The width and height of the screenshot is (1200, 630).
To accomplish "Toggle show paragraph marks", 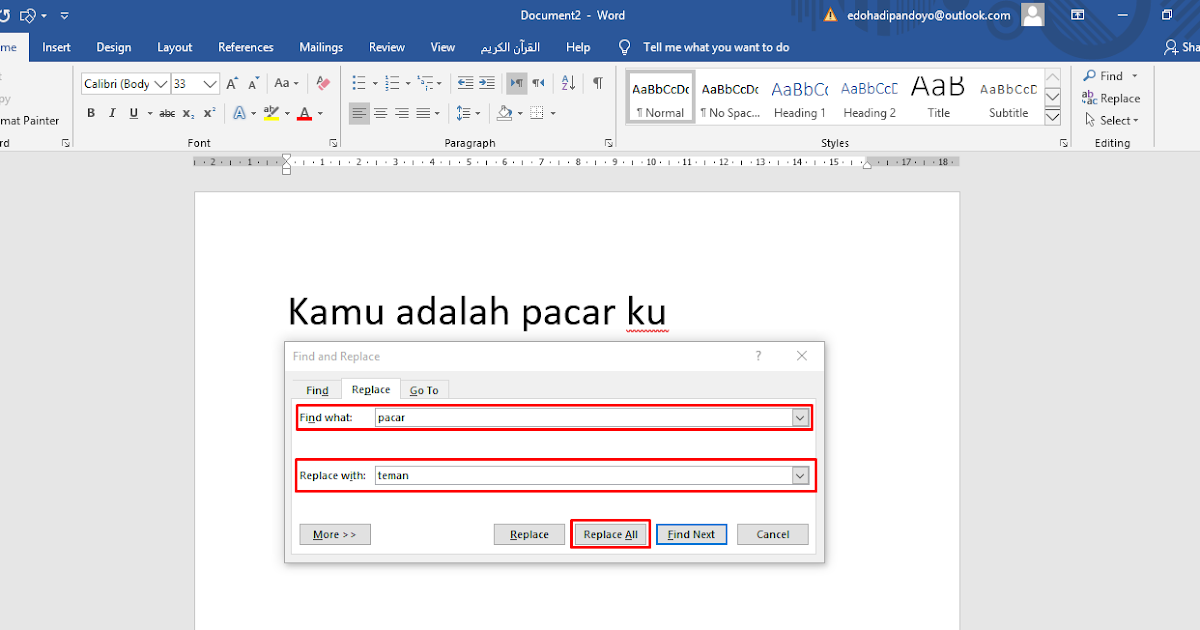I will 597,83.
